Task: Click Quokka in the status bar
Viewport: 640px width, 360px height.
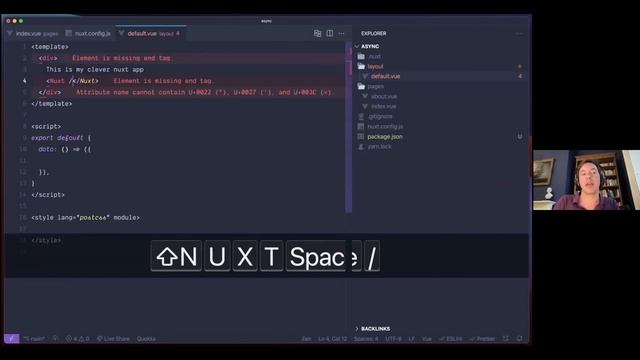Action: click(x=146, y=339)
